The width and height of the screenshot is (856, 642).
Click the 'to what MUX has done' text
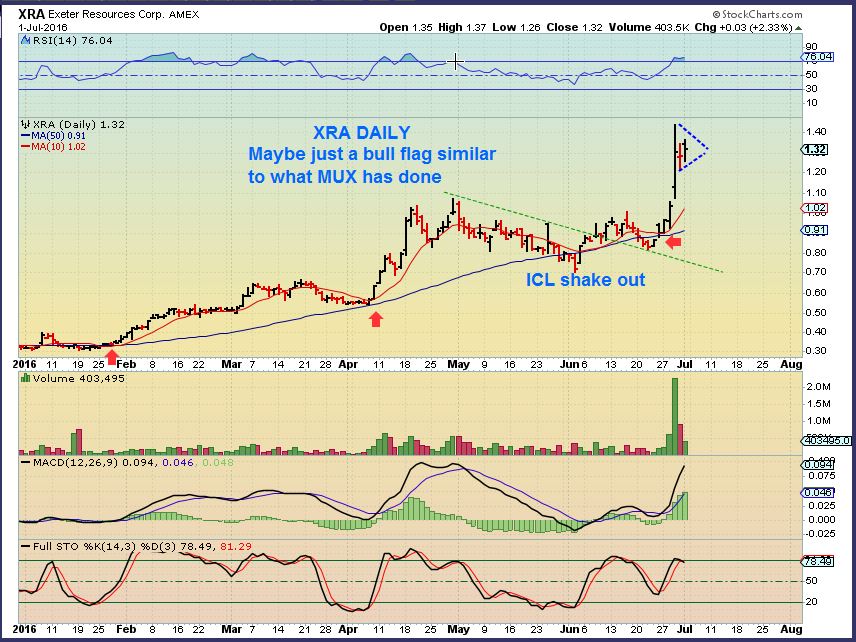pos(344,176)
